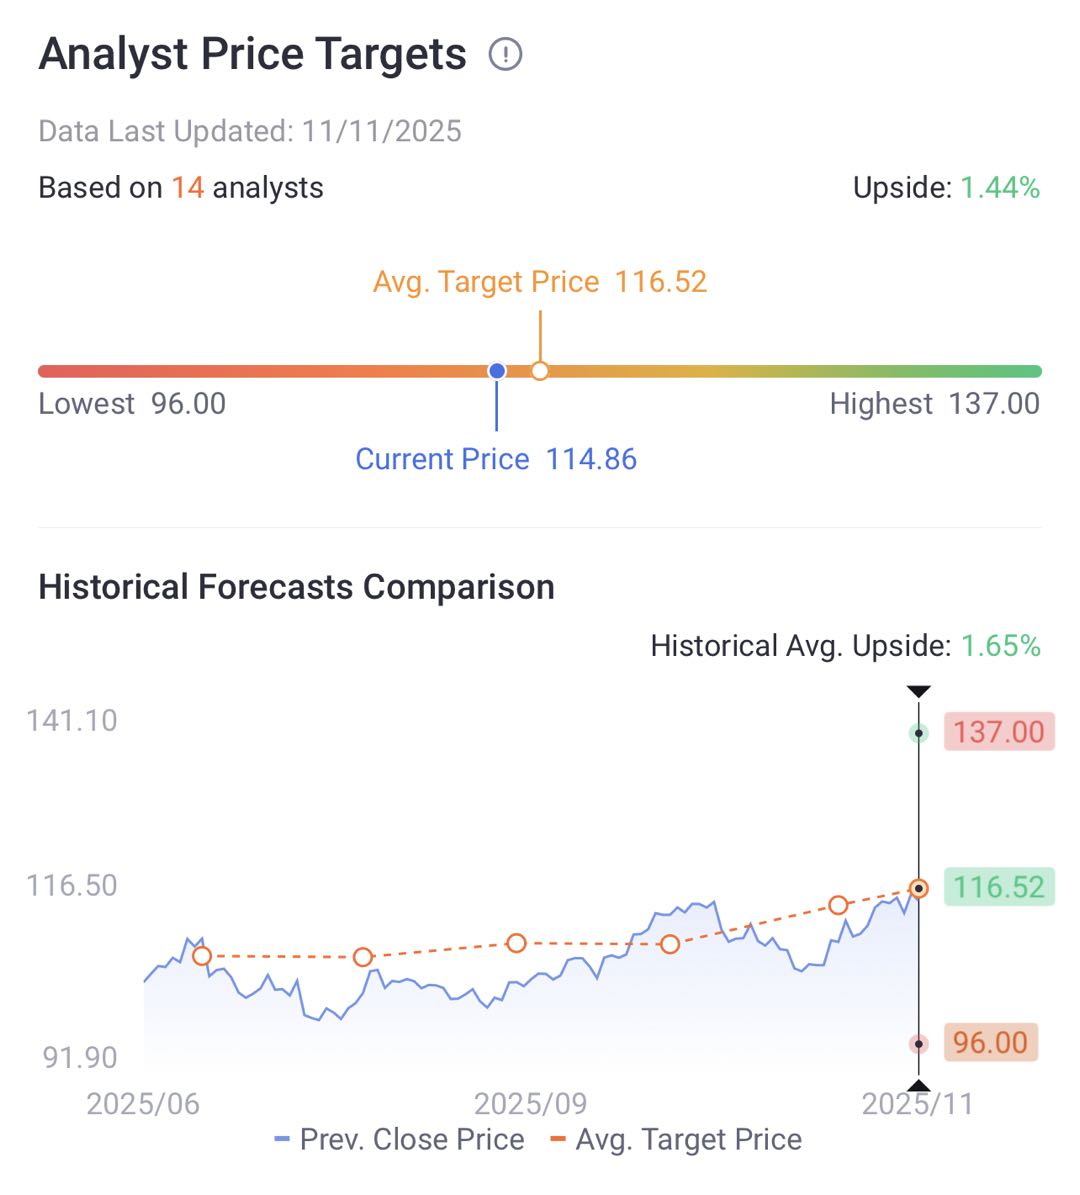
Task: Select the first orange target point near 2025/06
Action: [202, 956]
